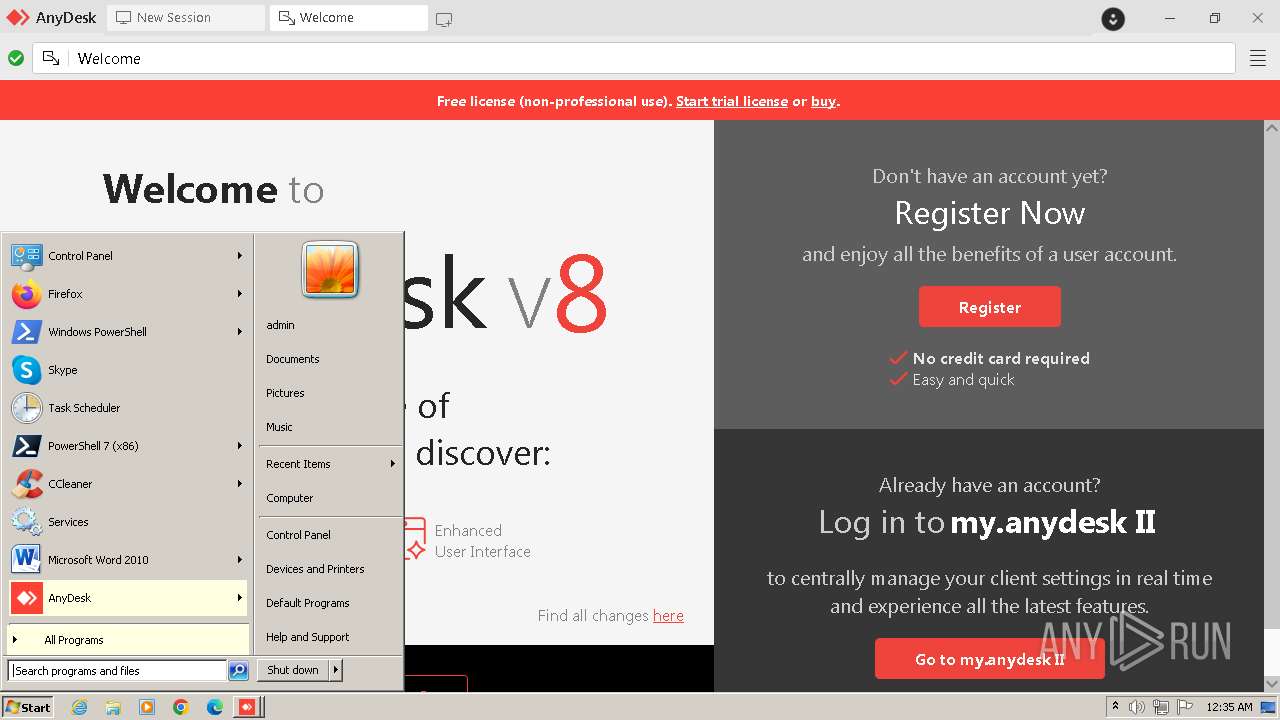This screenshot has width=1280, height=720.
Task: Click the new tab monitor icon
Action: [444, 18]
